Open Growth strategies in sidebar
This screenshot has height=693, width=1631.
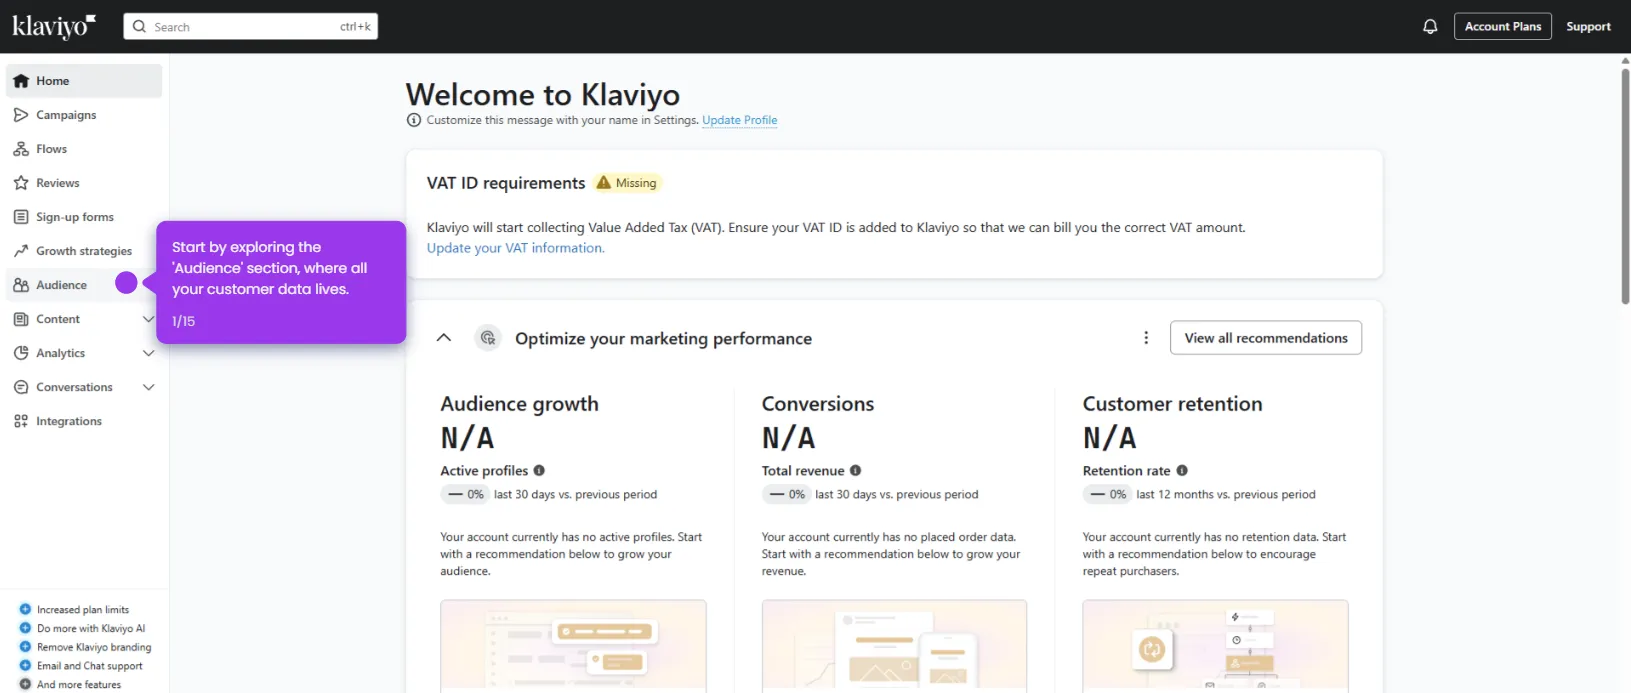click(84, 251)
